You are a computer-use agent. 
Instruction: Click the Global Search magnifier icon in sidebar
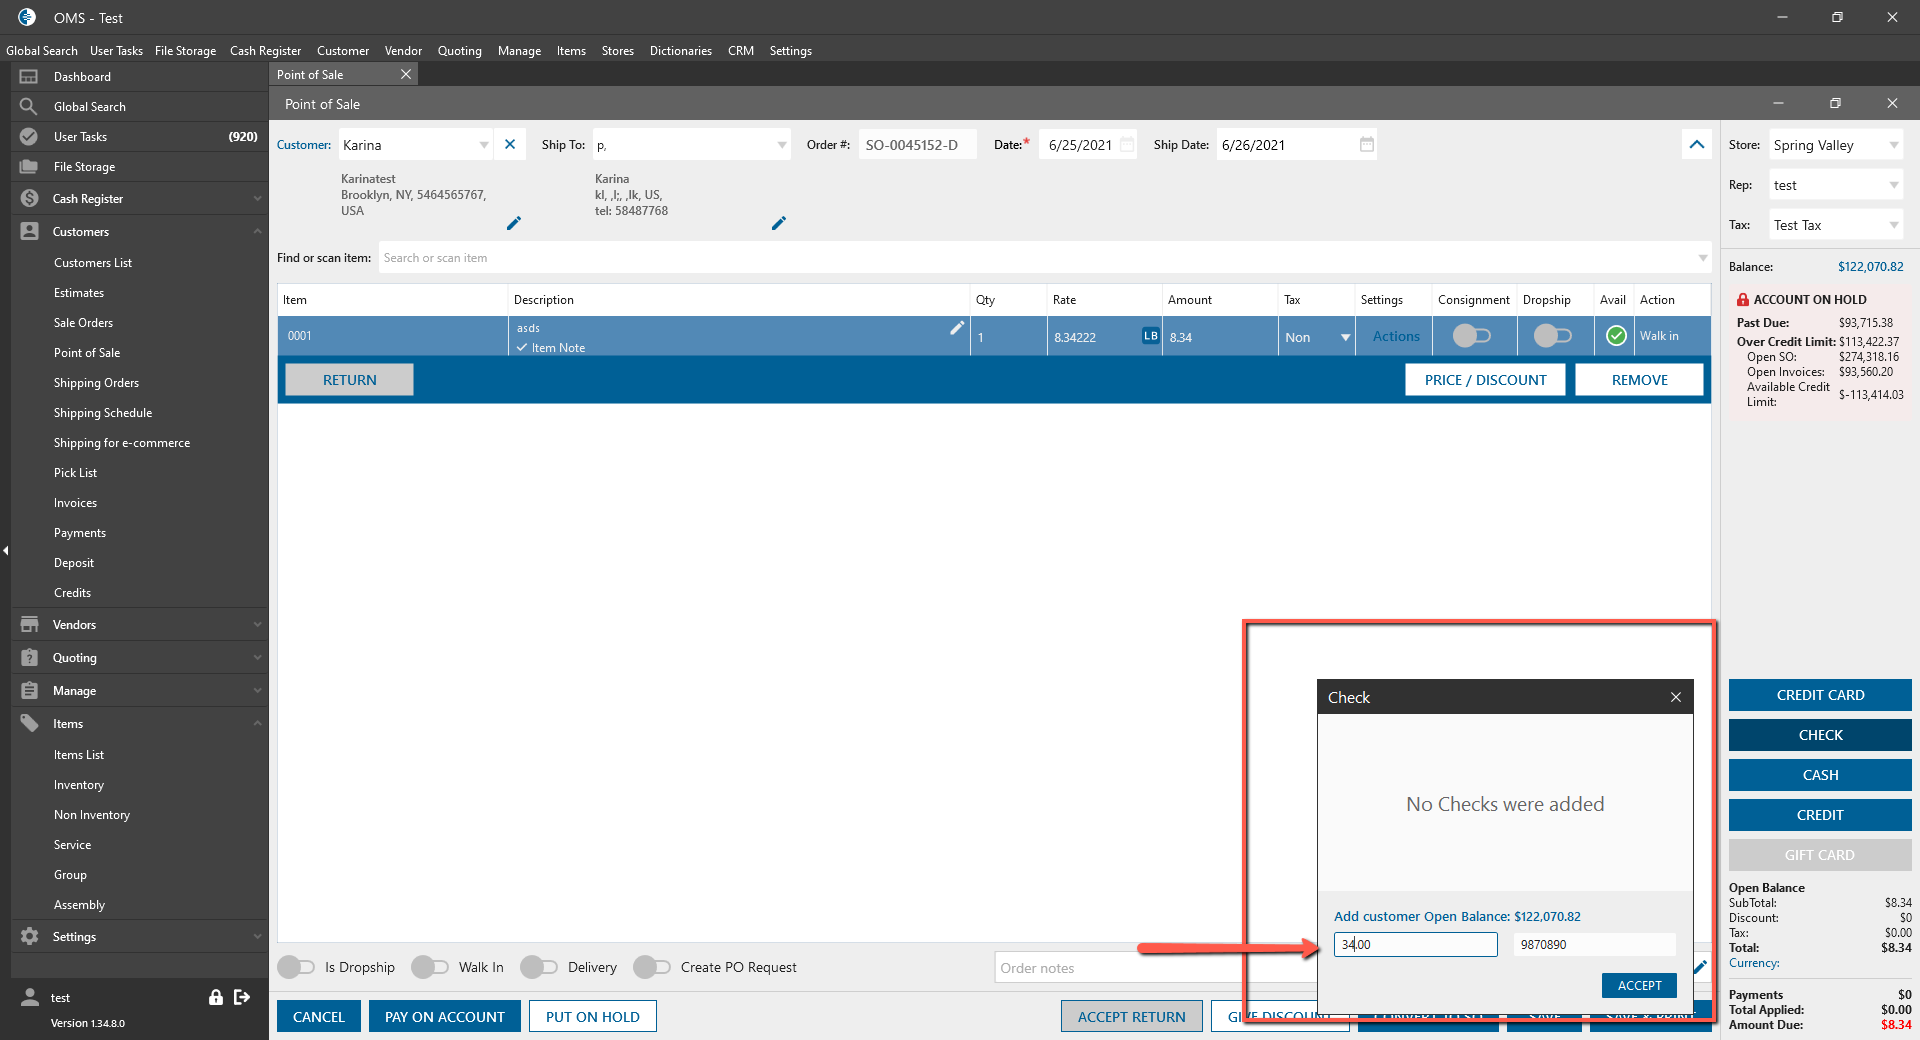point(29,106)
